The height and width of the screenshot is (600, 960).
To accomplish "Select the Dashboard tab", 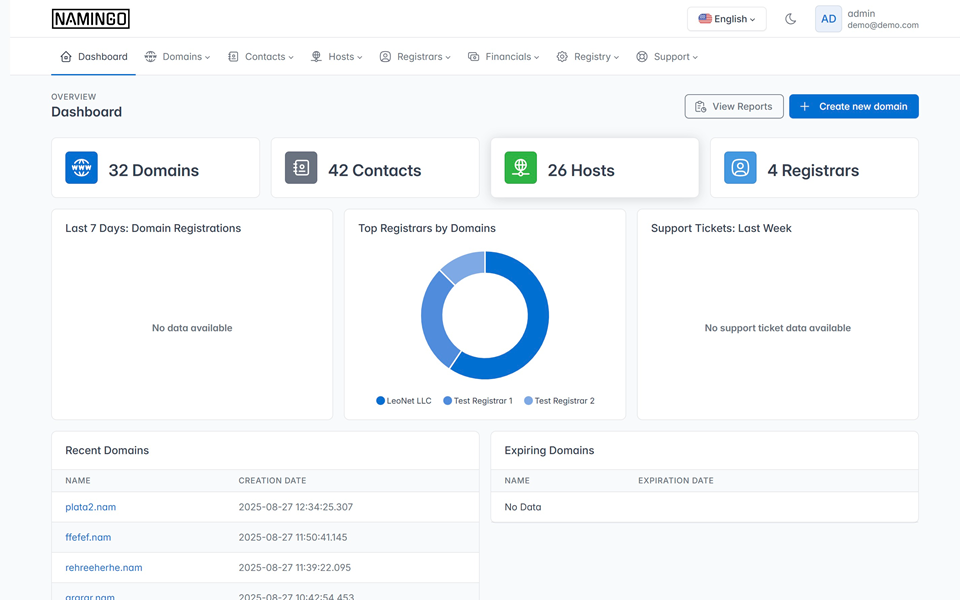I will point(94,56).
